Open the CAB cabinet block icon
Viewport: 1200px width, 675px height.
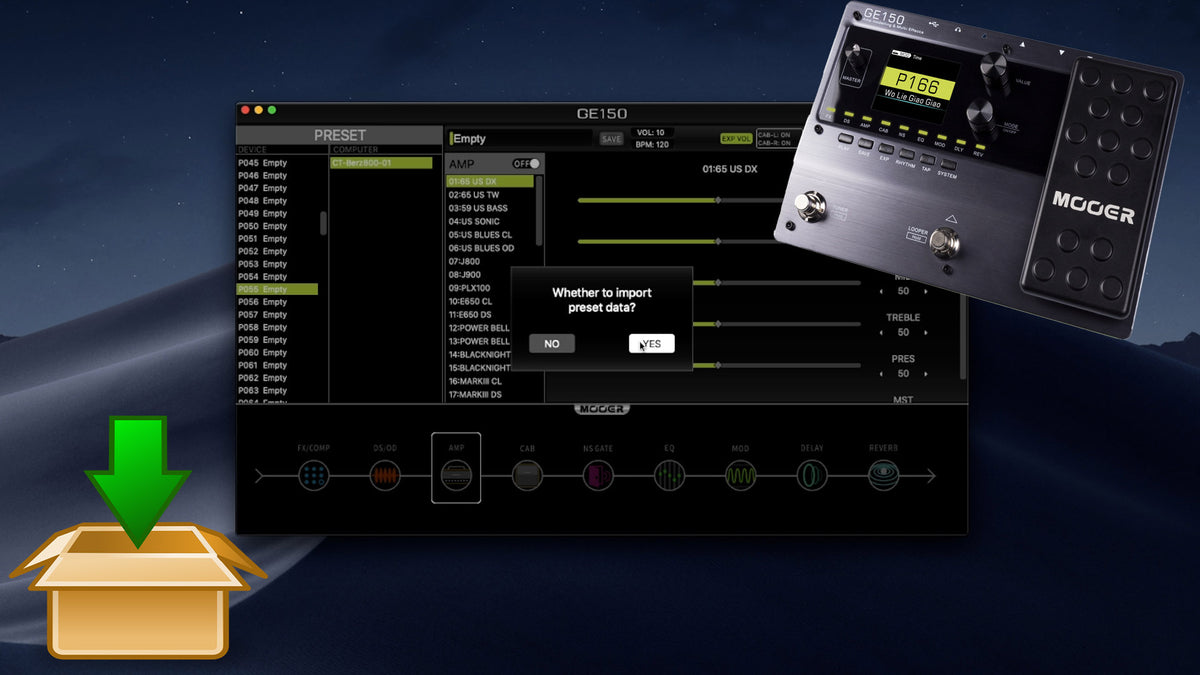527,475
